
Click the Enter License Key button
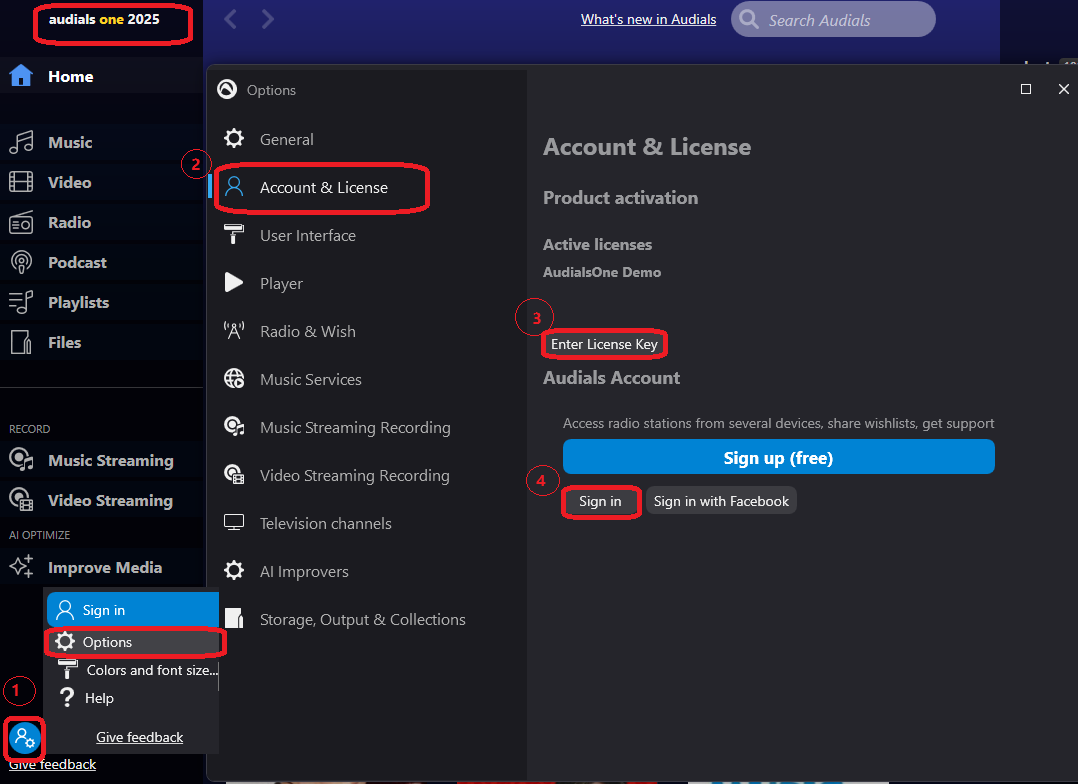click(604, 344)
